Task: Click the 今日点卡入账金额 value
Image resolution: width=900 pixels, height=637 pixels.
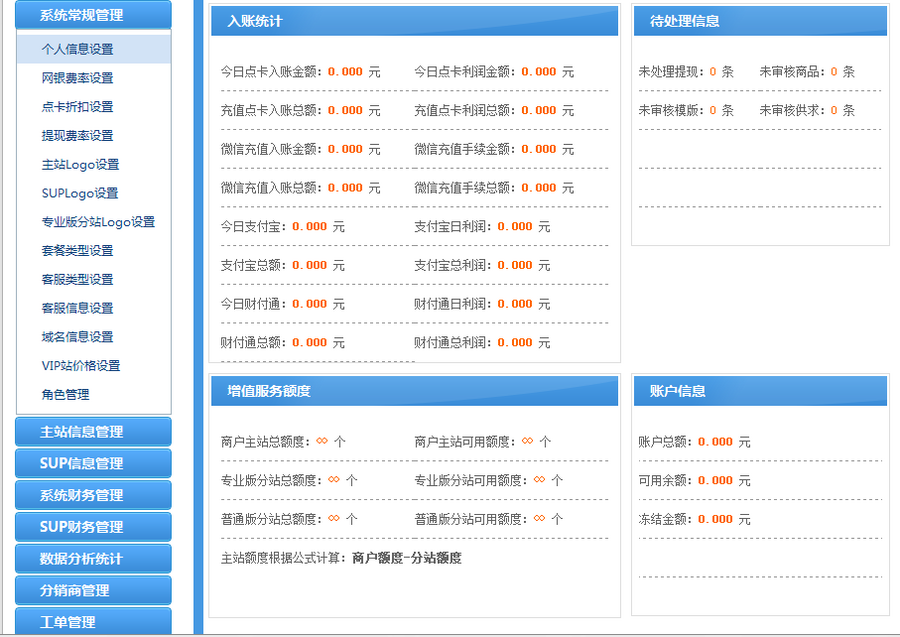Action: 345,72
